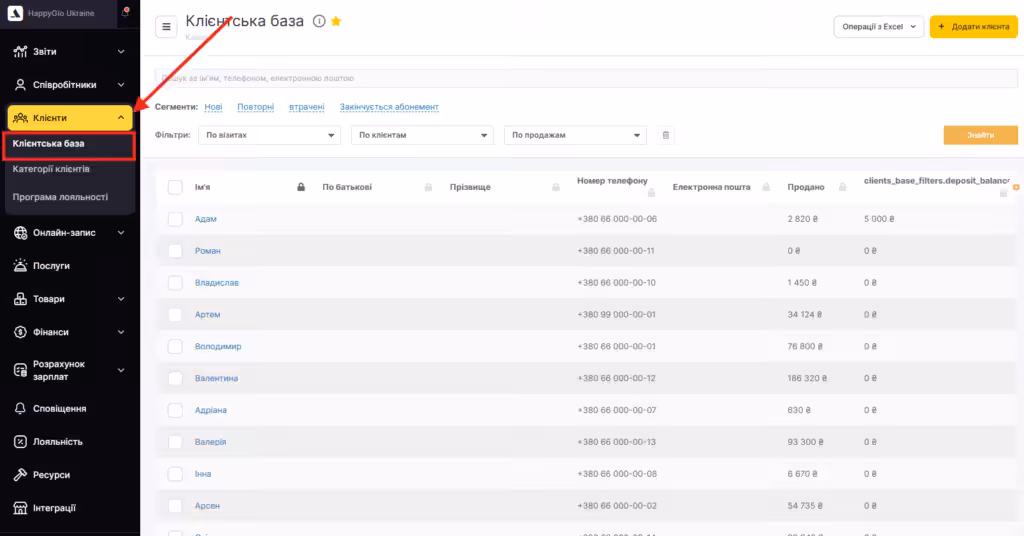Click the notification bell in sidebar header

click(x=125, y=11)
